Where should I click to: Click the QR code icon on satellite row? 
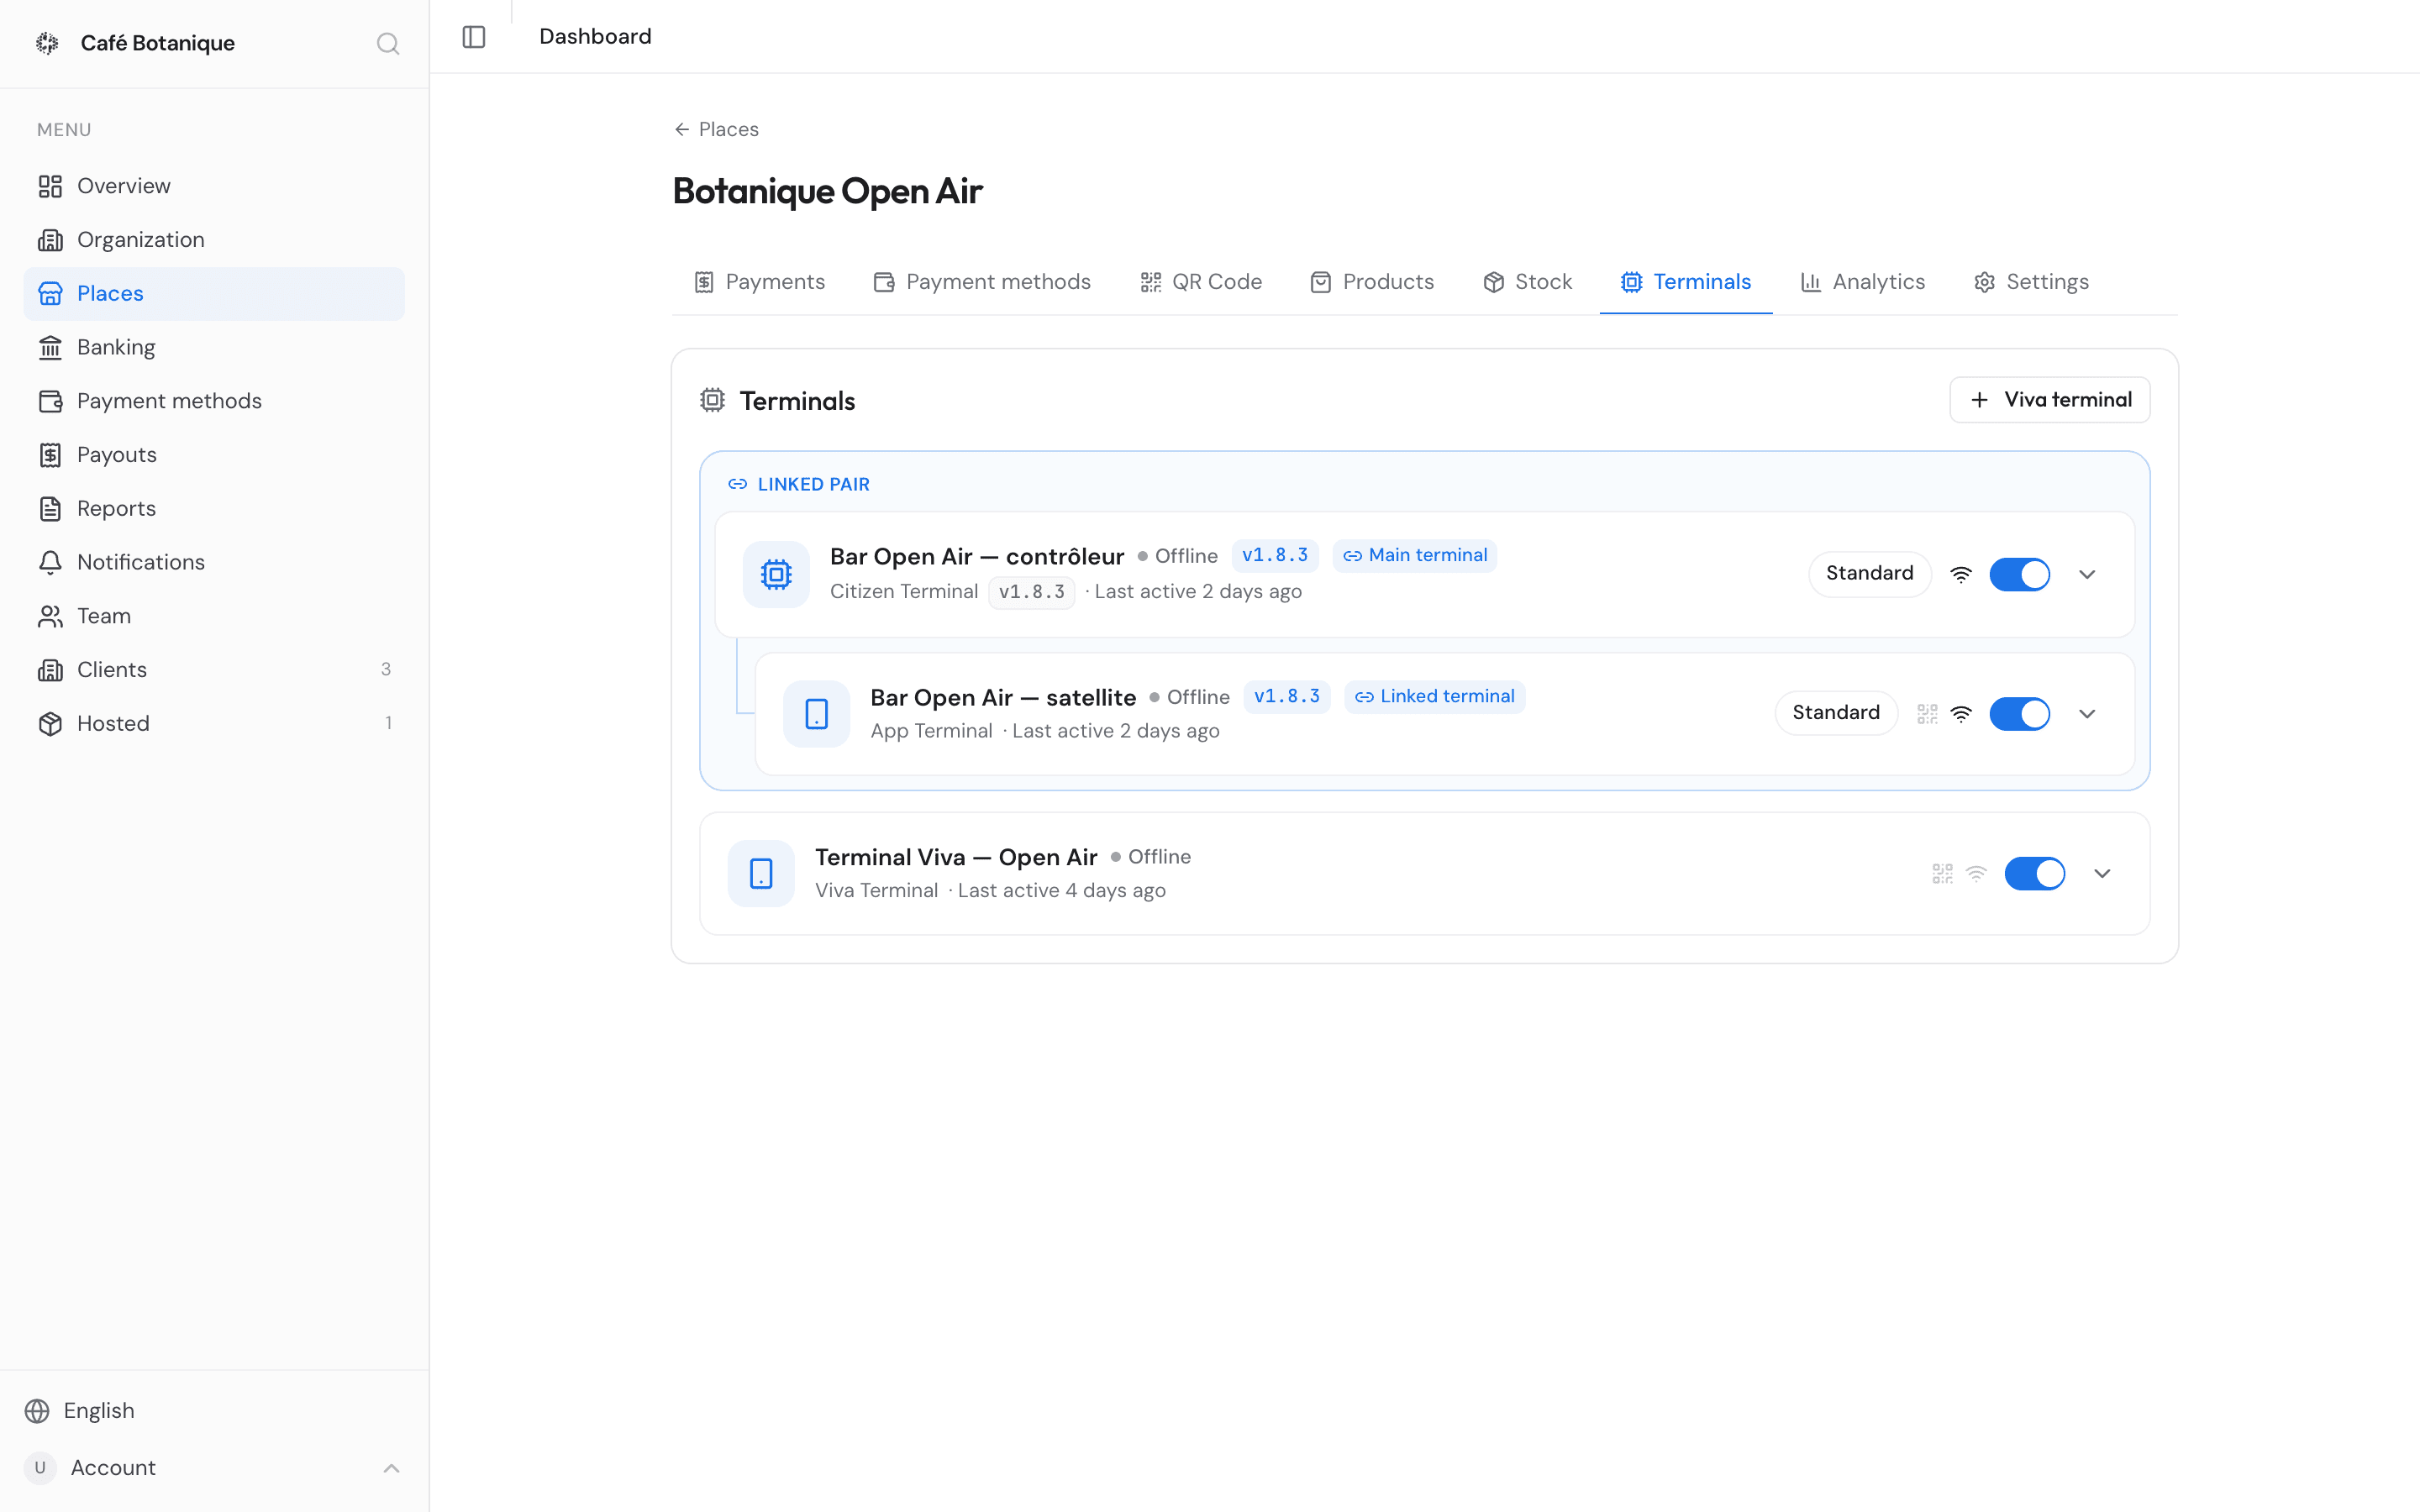1927,714
